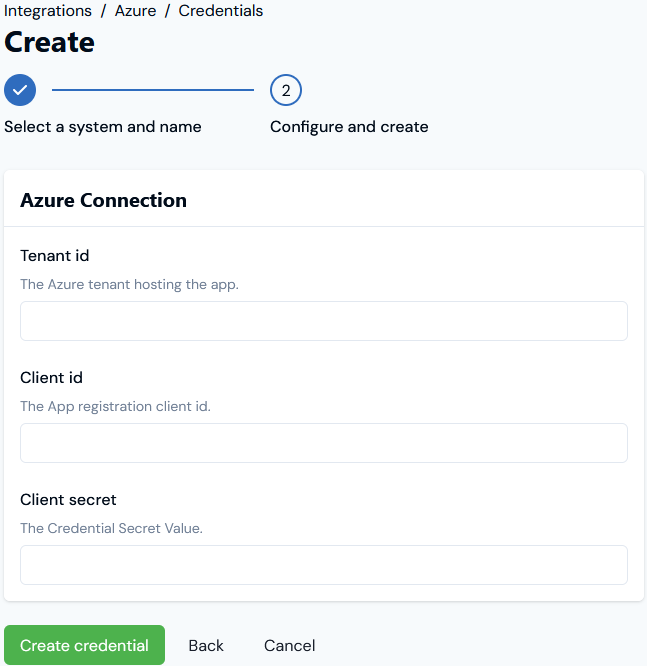647x666 pixels.
Task: Go back with the Back button
Action: point(206,646)
